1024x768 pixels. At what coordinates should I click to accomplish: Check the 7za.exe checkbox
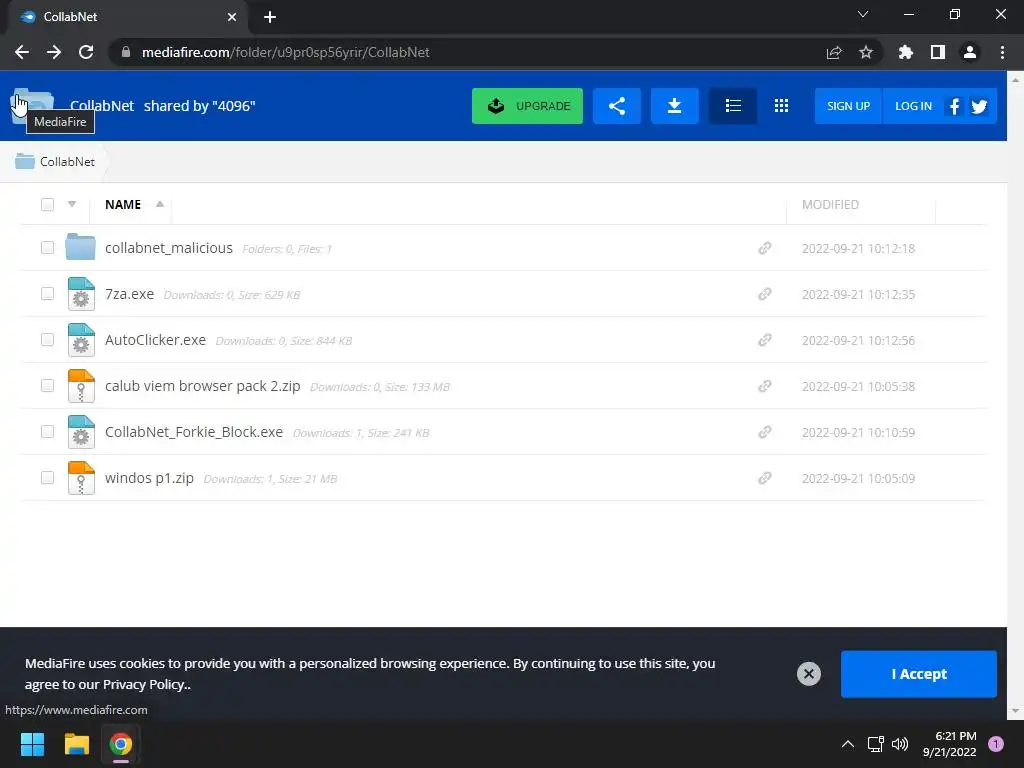point(47,294)
